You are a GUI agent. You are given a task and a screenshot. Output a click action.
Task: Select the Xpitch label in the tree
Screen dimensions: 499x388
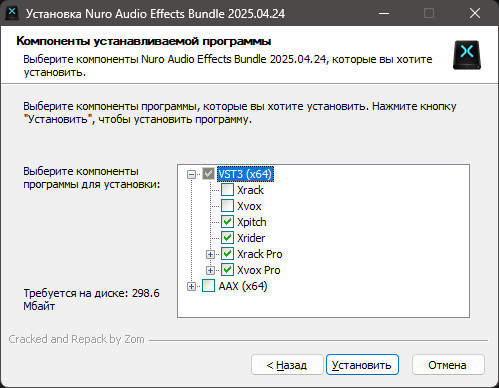[x=252, y=222]
